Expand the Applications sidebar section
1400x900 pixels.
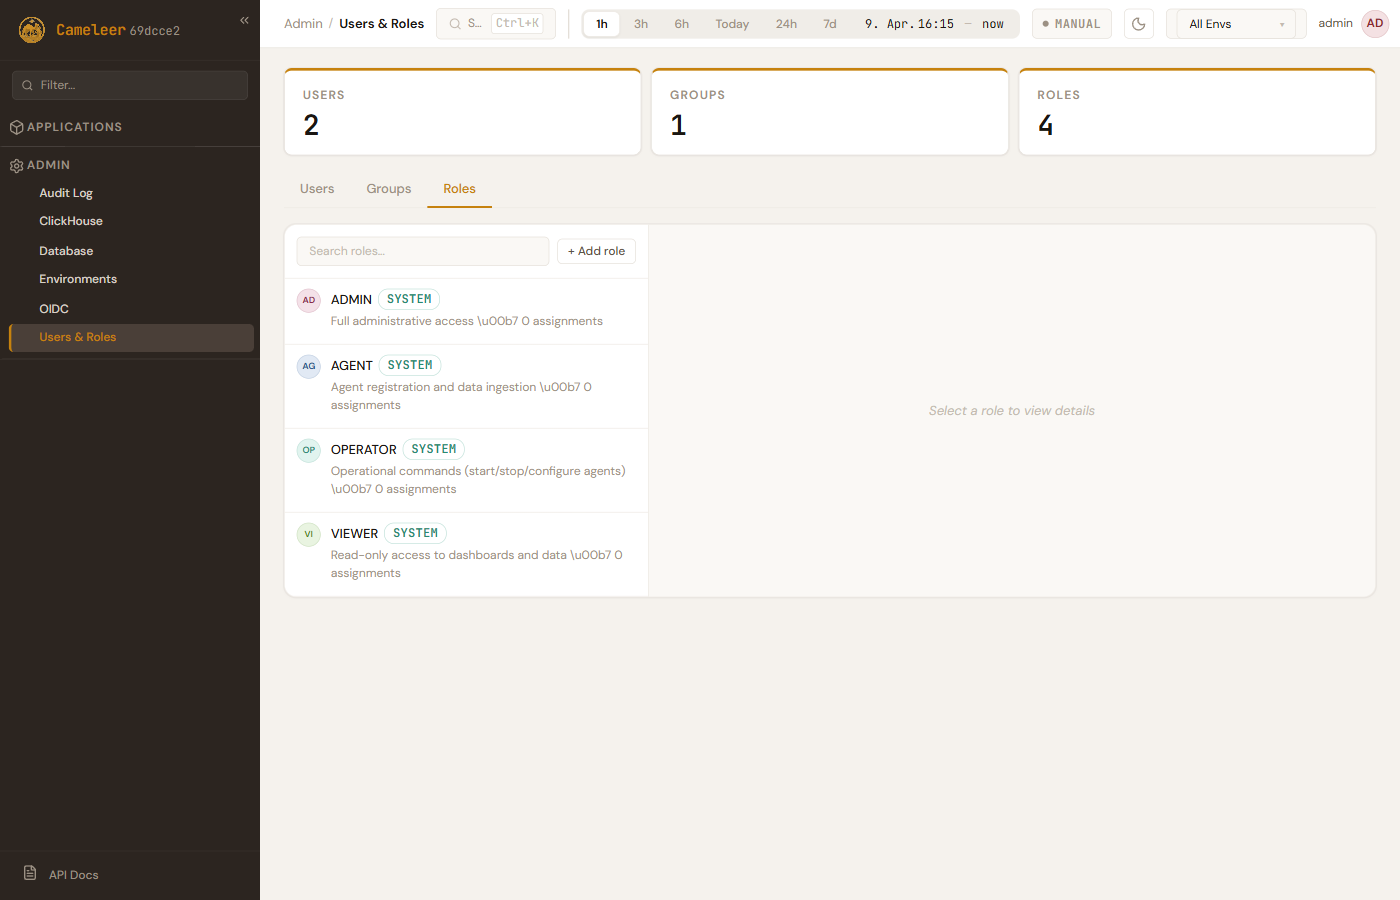74,127
